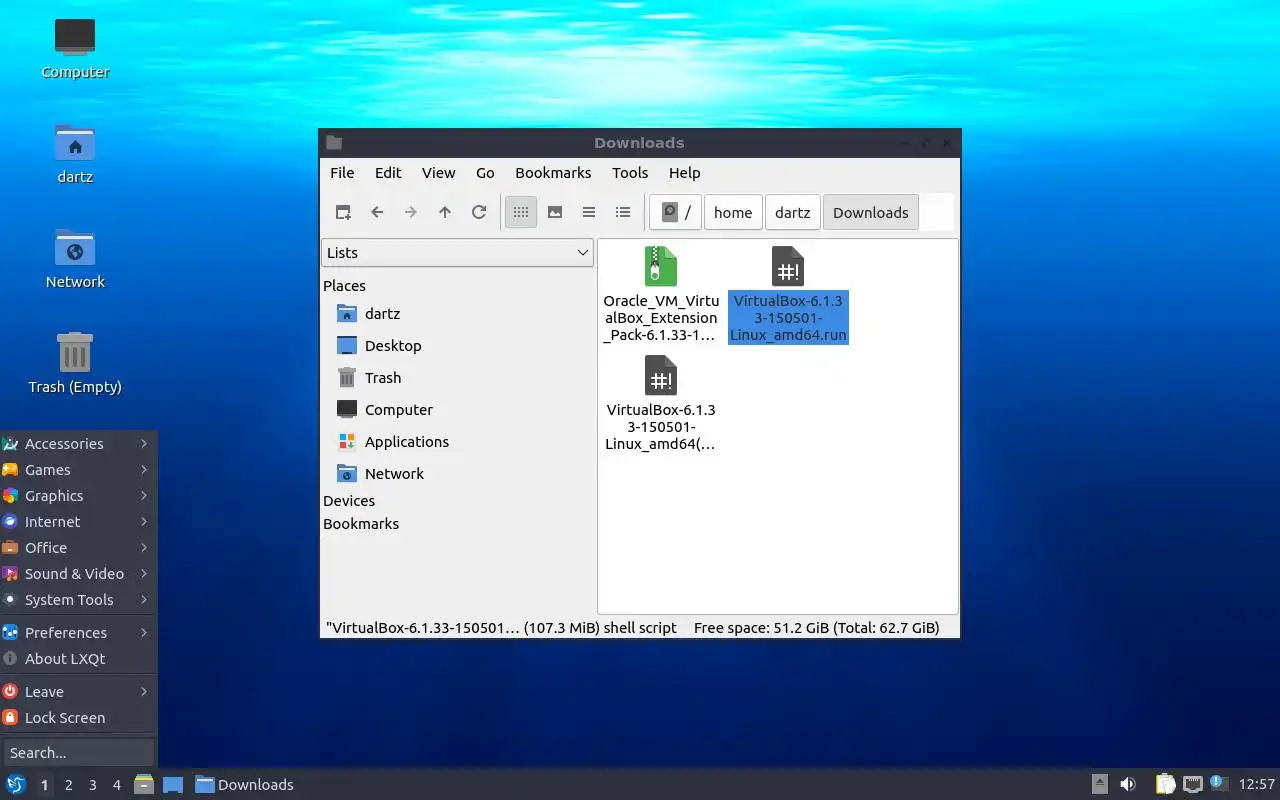Click the 'dartz' path button
1280x800 pixels.
tap(793, 212)
